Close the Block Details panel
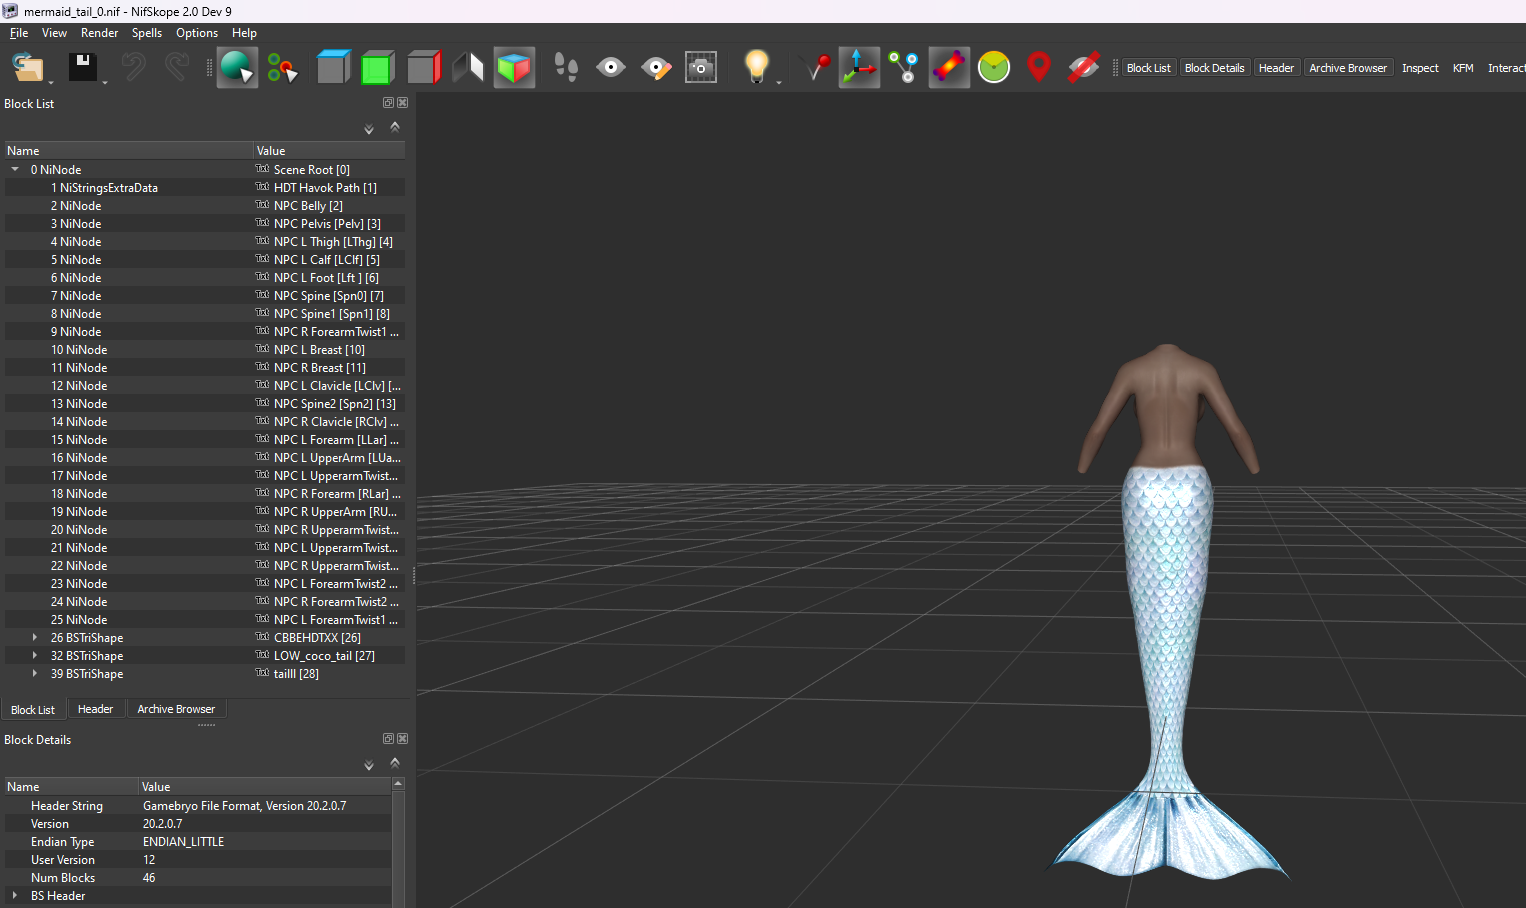The image size is (1526, 908). tap(403, 739)
